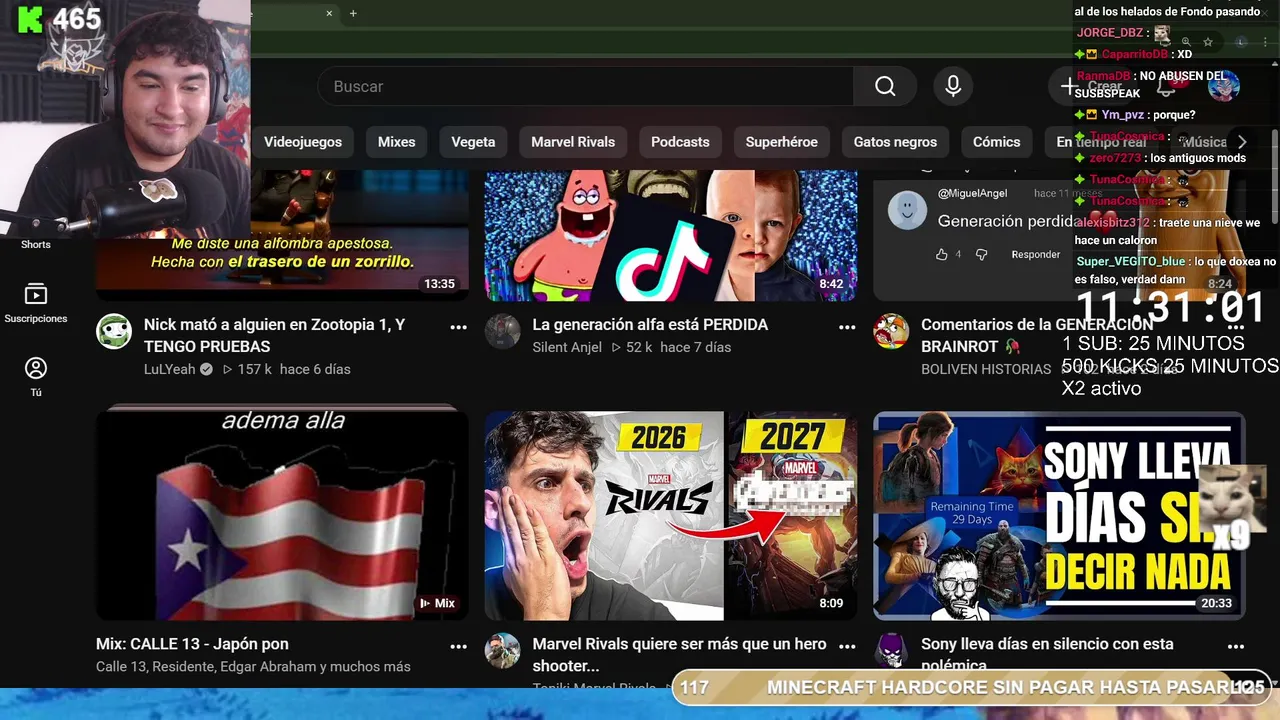Close the browser tab

329,13
